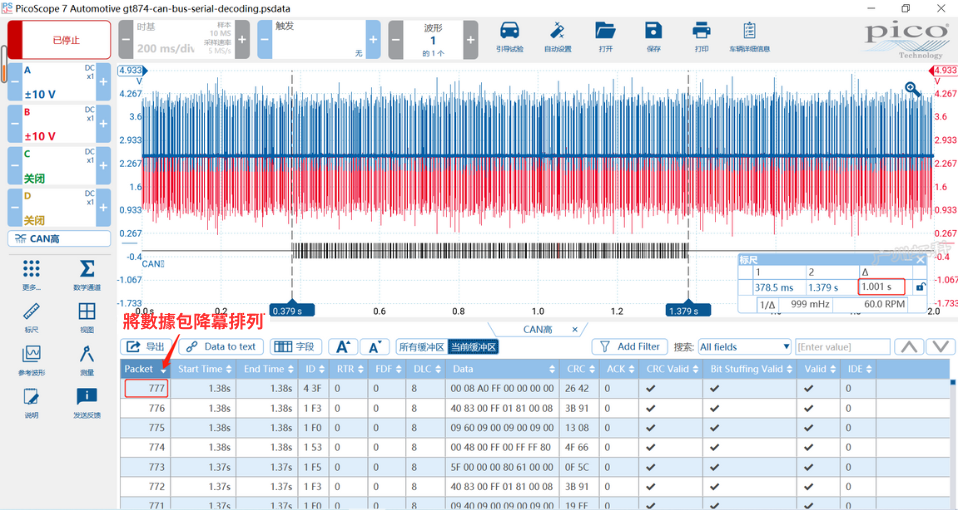Close the rulers legend panel
960x510 pixels.
[x=920, y=260]
